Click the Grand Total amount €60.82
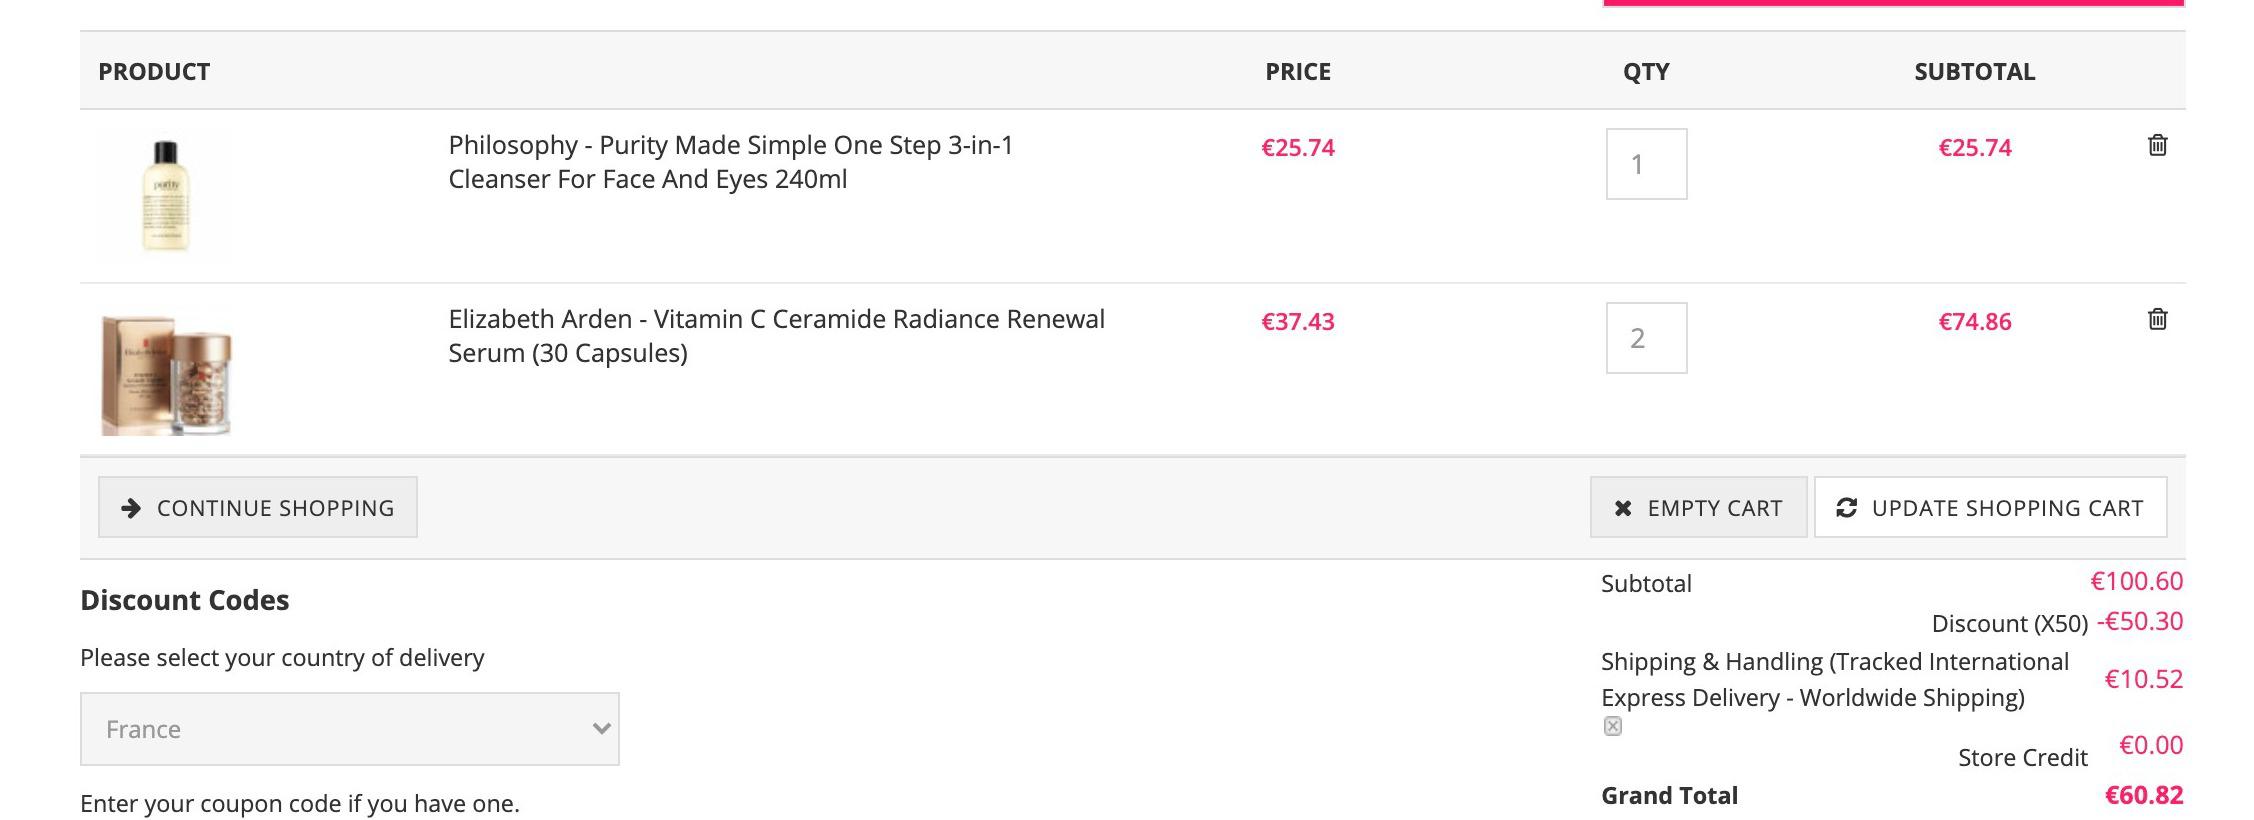Screen dimensions: 2254x820 pos(2144,795)
